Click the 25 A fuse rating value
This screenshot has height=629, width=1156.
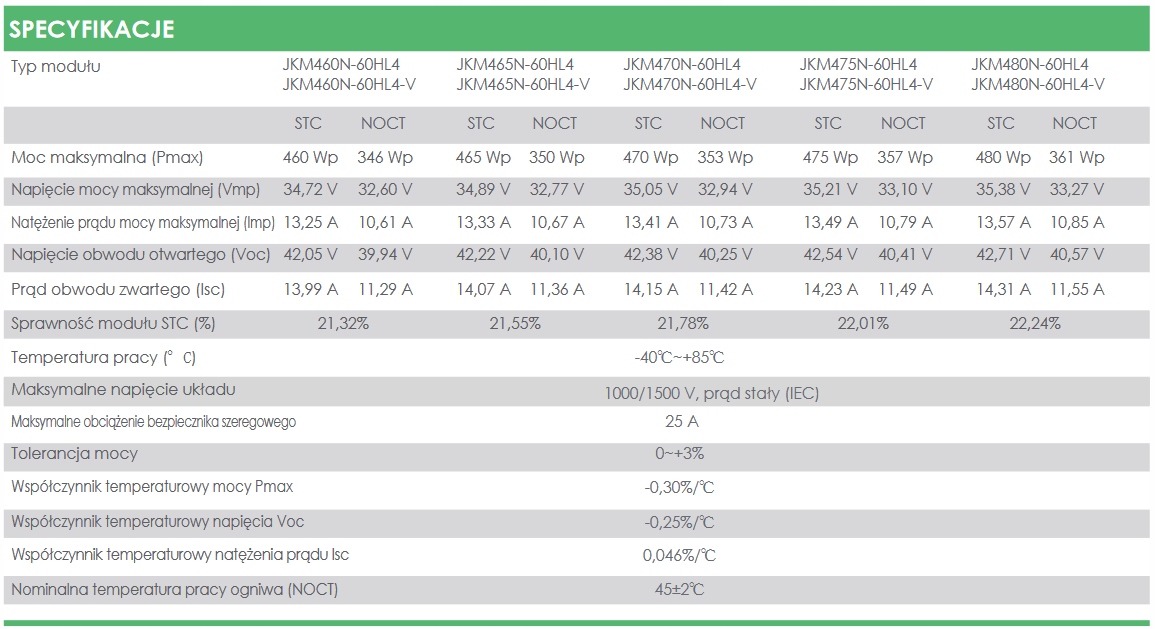[x=681, y=421]
